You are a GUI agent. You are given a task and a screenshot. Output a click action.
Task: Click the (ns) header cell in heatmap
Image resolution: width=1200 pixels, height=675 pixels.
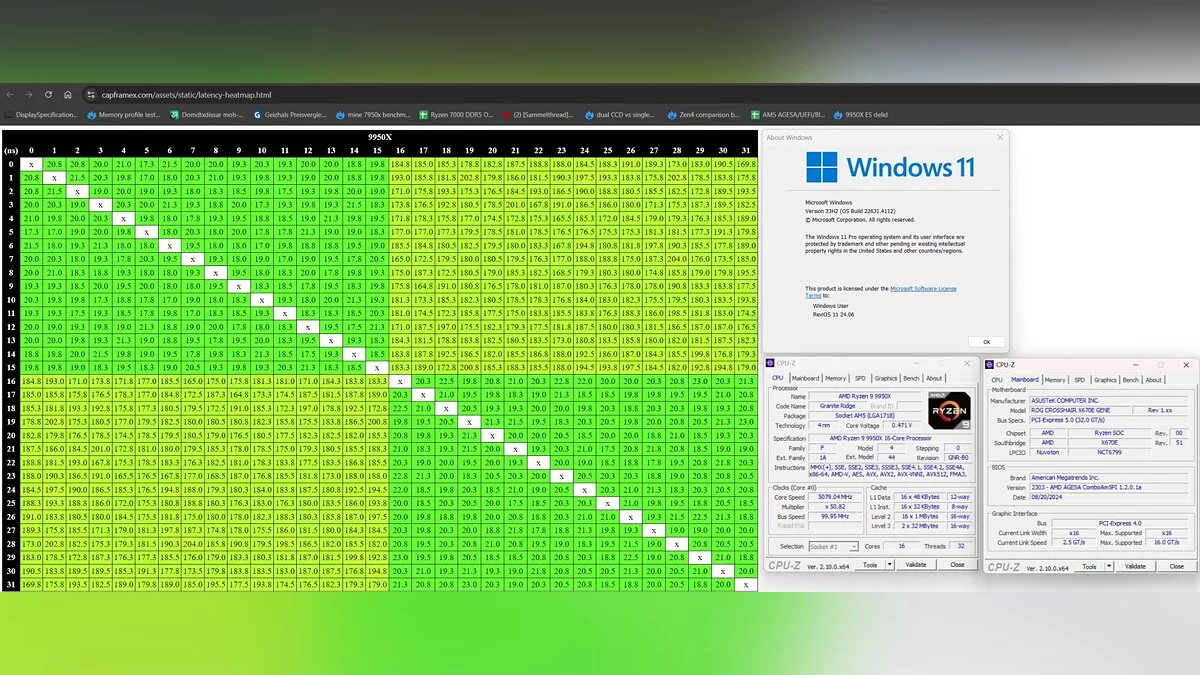coord(11,150)
